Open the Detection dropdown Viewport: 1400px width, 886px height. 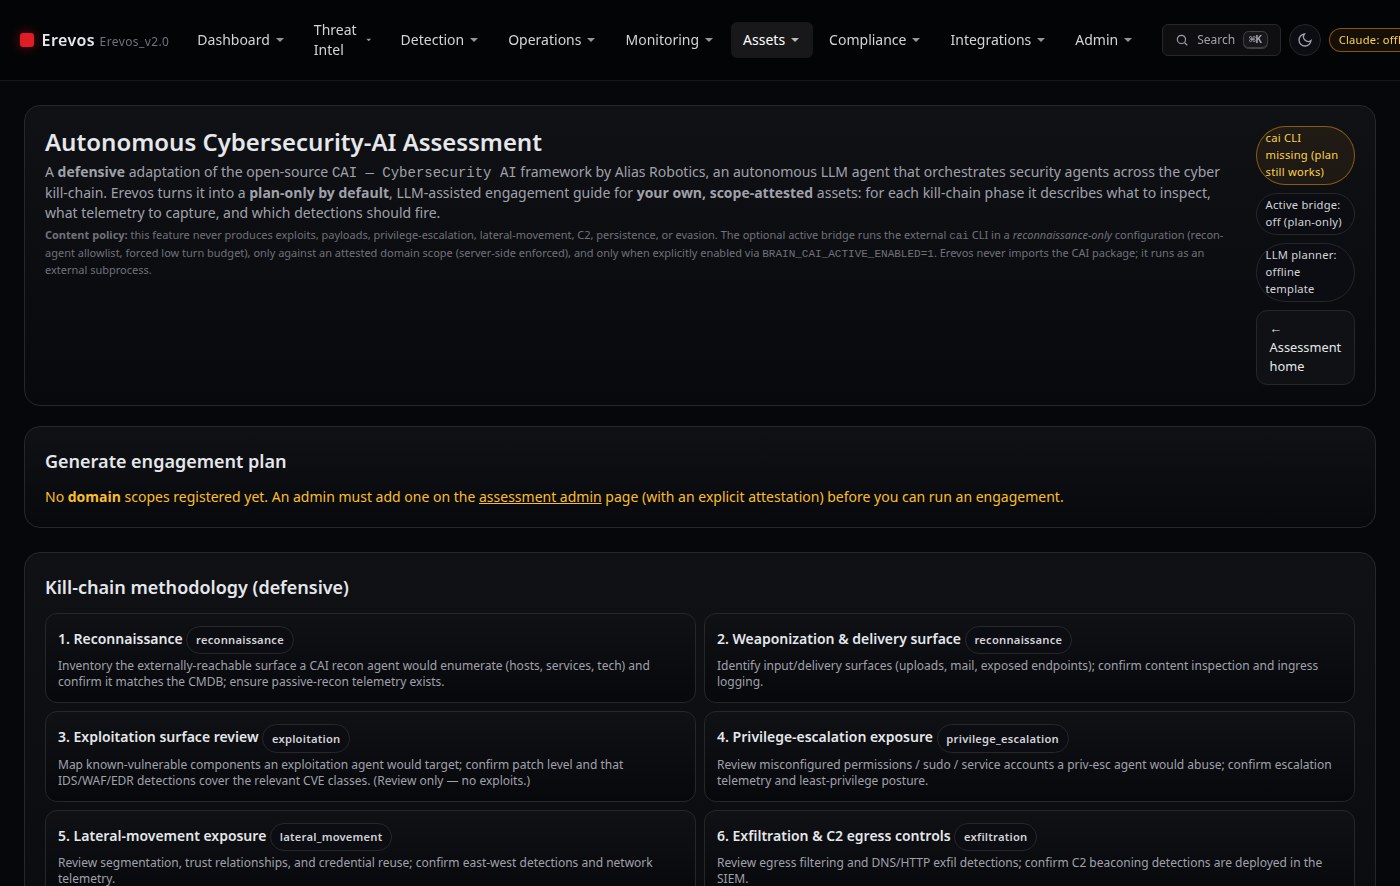coord(439,40)
